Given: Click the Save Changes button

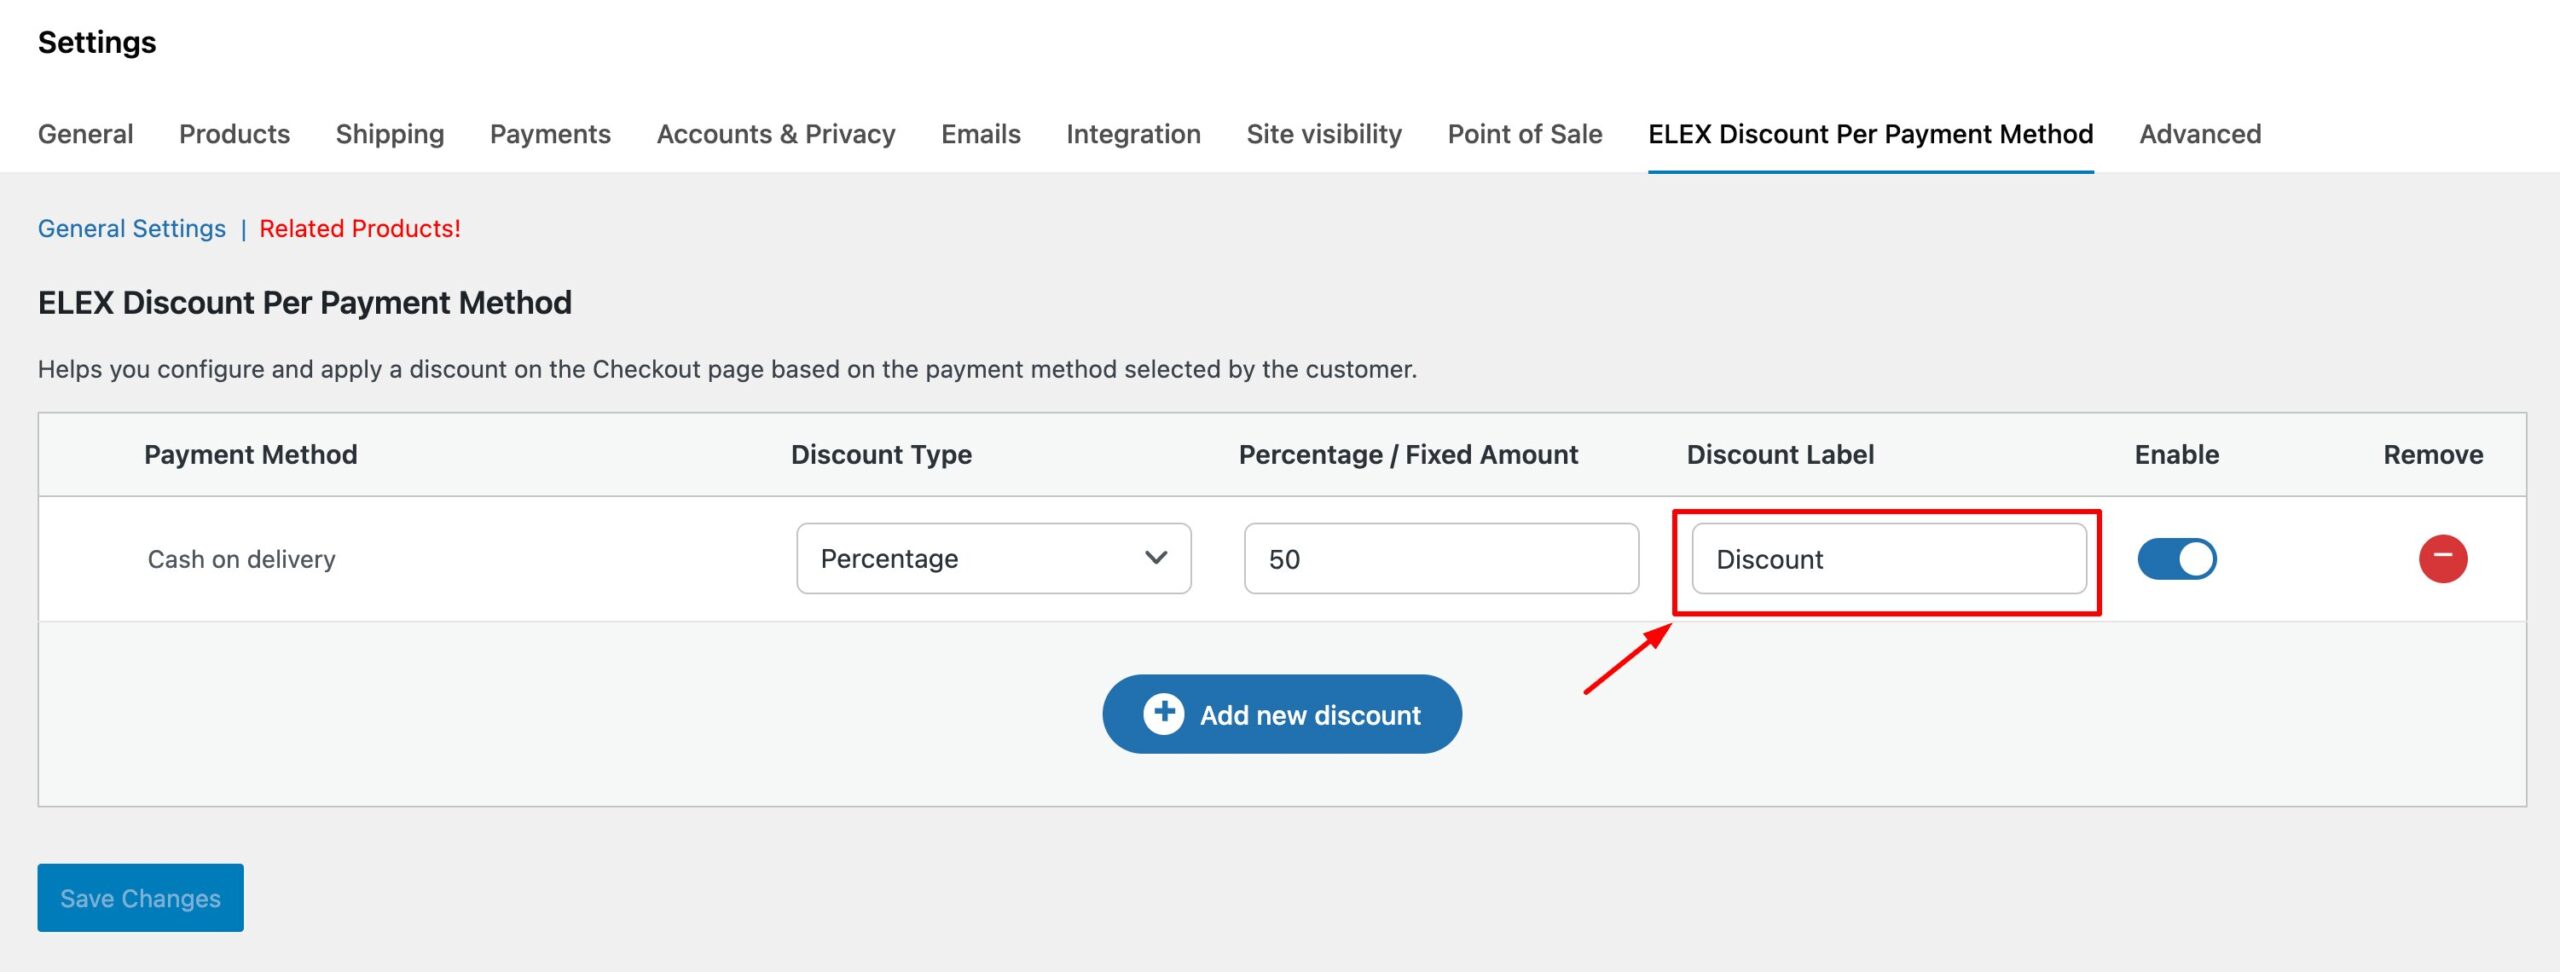Looking at the screenshot, I should click(141, 898).
